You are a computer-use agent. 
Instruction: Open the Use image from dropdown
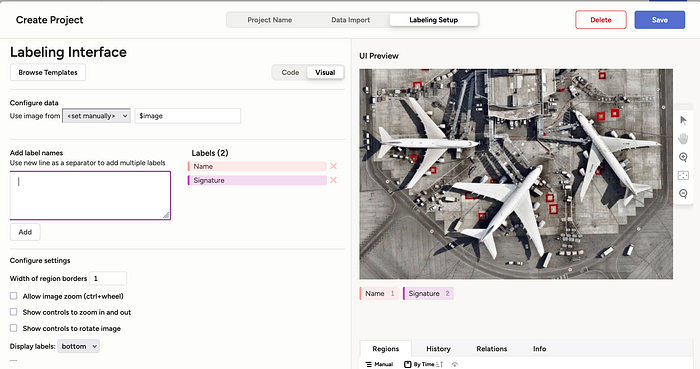click(x=96, y=116)
